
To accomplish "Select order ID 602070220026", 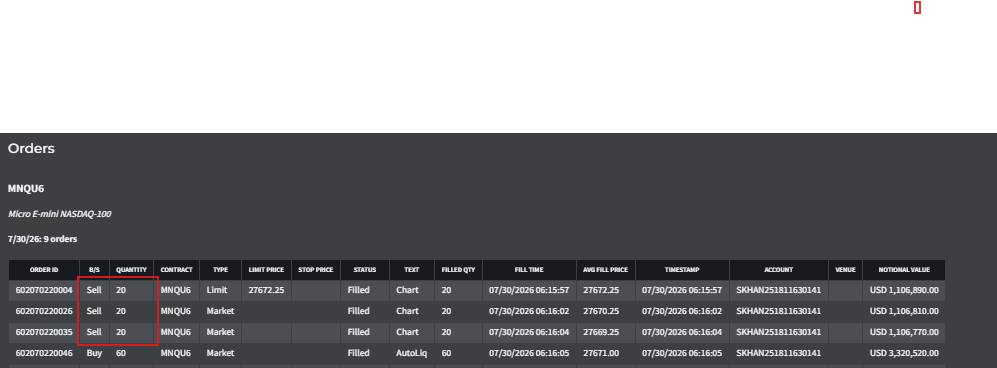I will pos(44,311).
